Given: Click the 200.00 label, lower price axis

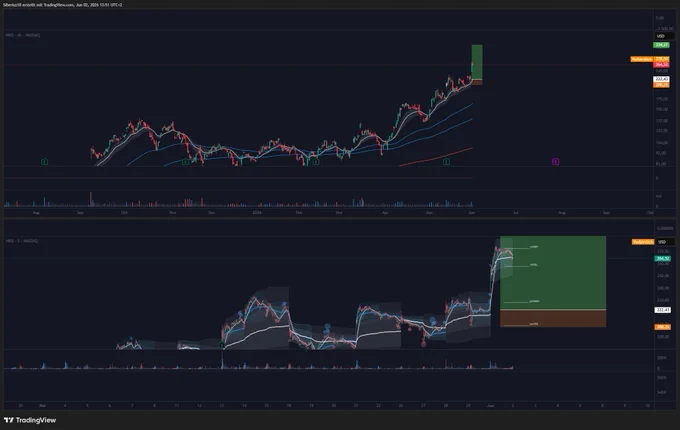Looking at the screenshot, I should tap(663, 336).
